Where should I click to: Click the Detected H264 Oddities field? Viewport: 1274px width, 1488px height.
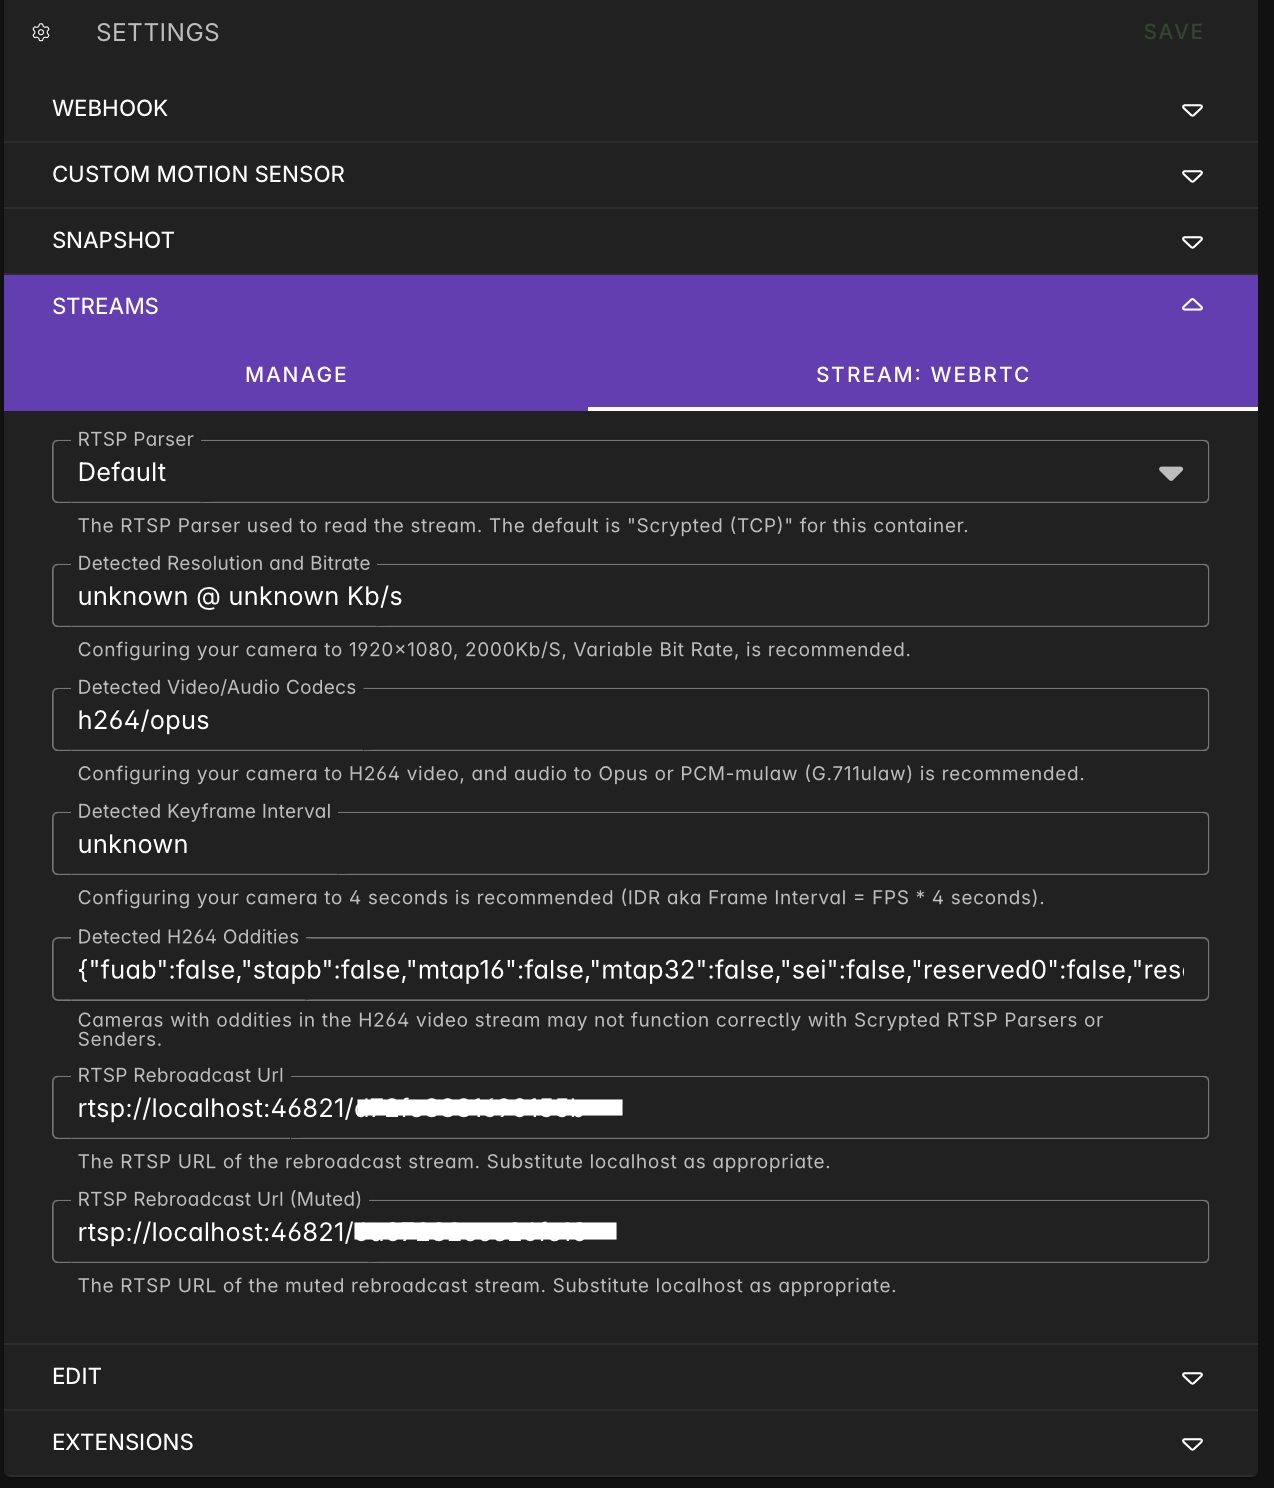[x=630, y=970]
